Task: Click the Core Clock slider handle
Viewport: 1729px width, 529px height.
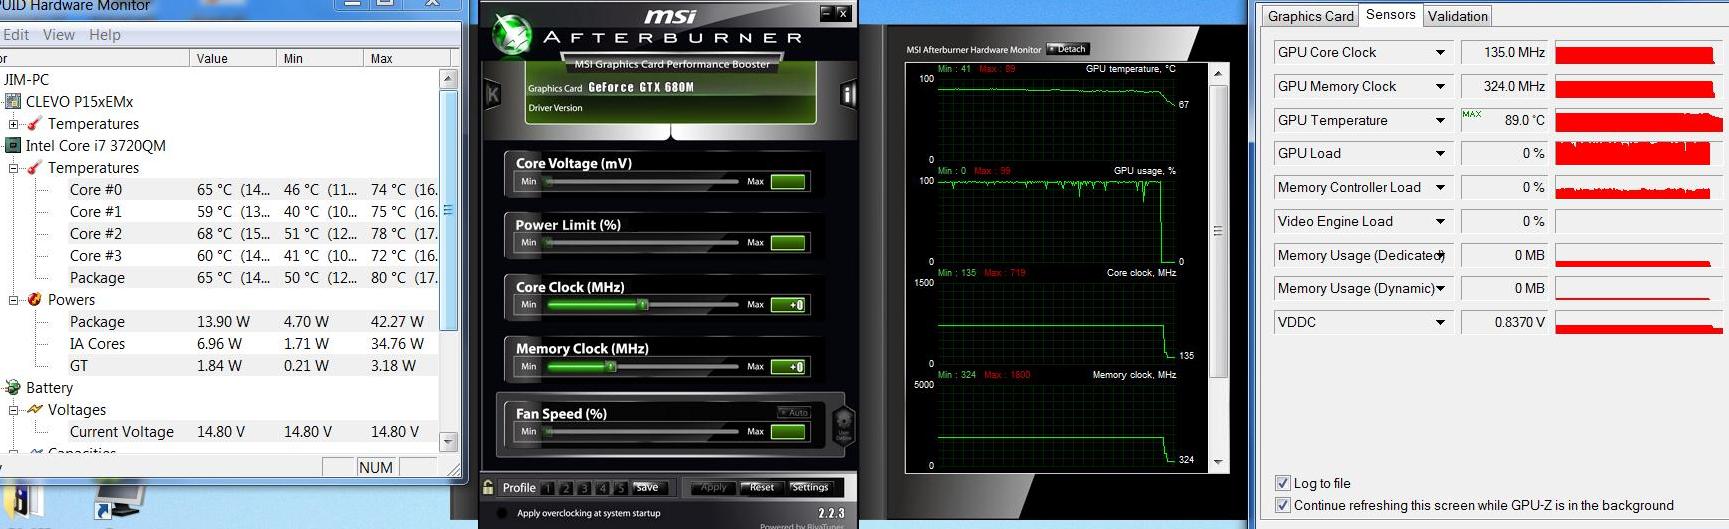Action: click(643, 304)
